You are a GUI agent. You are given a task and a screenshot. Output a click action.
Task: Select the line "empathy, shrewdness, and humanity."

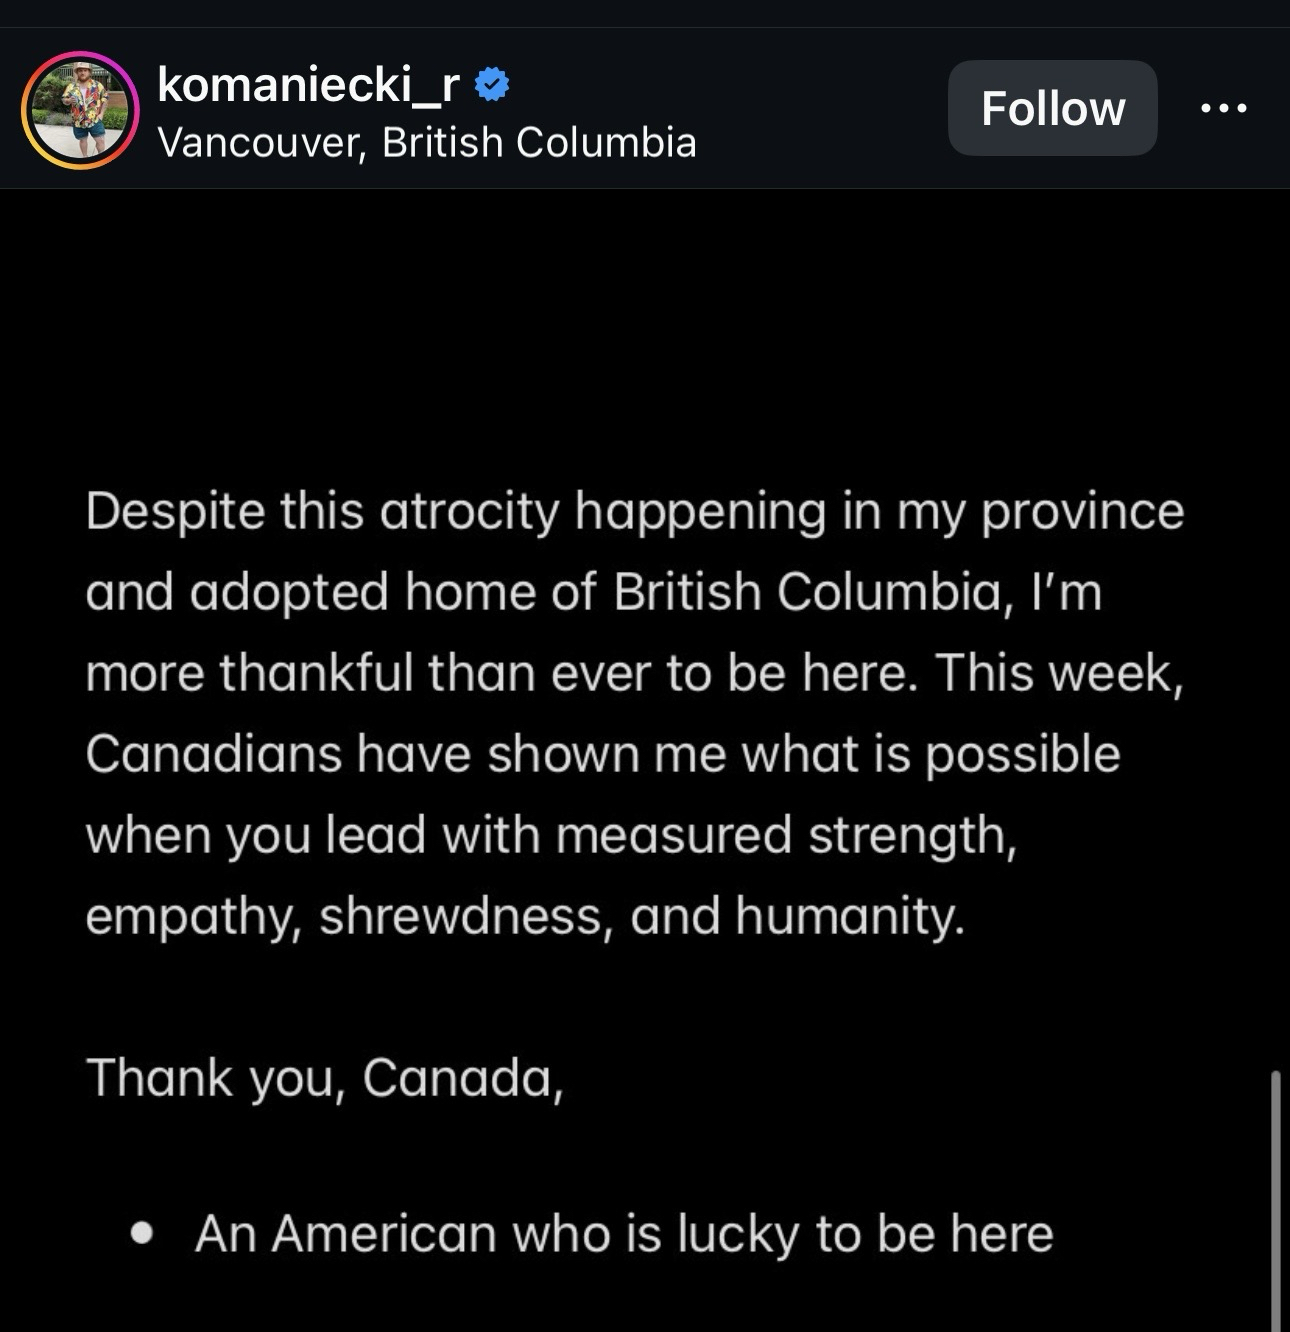click(x=525, y=916)
